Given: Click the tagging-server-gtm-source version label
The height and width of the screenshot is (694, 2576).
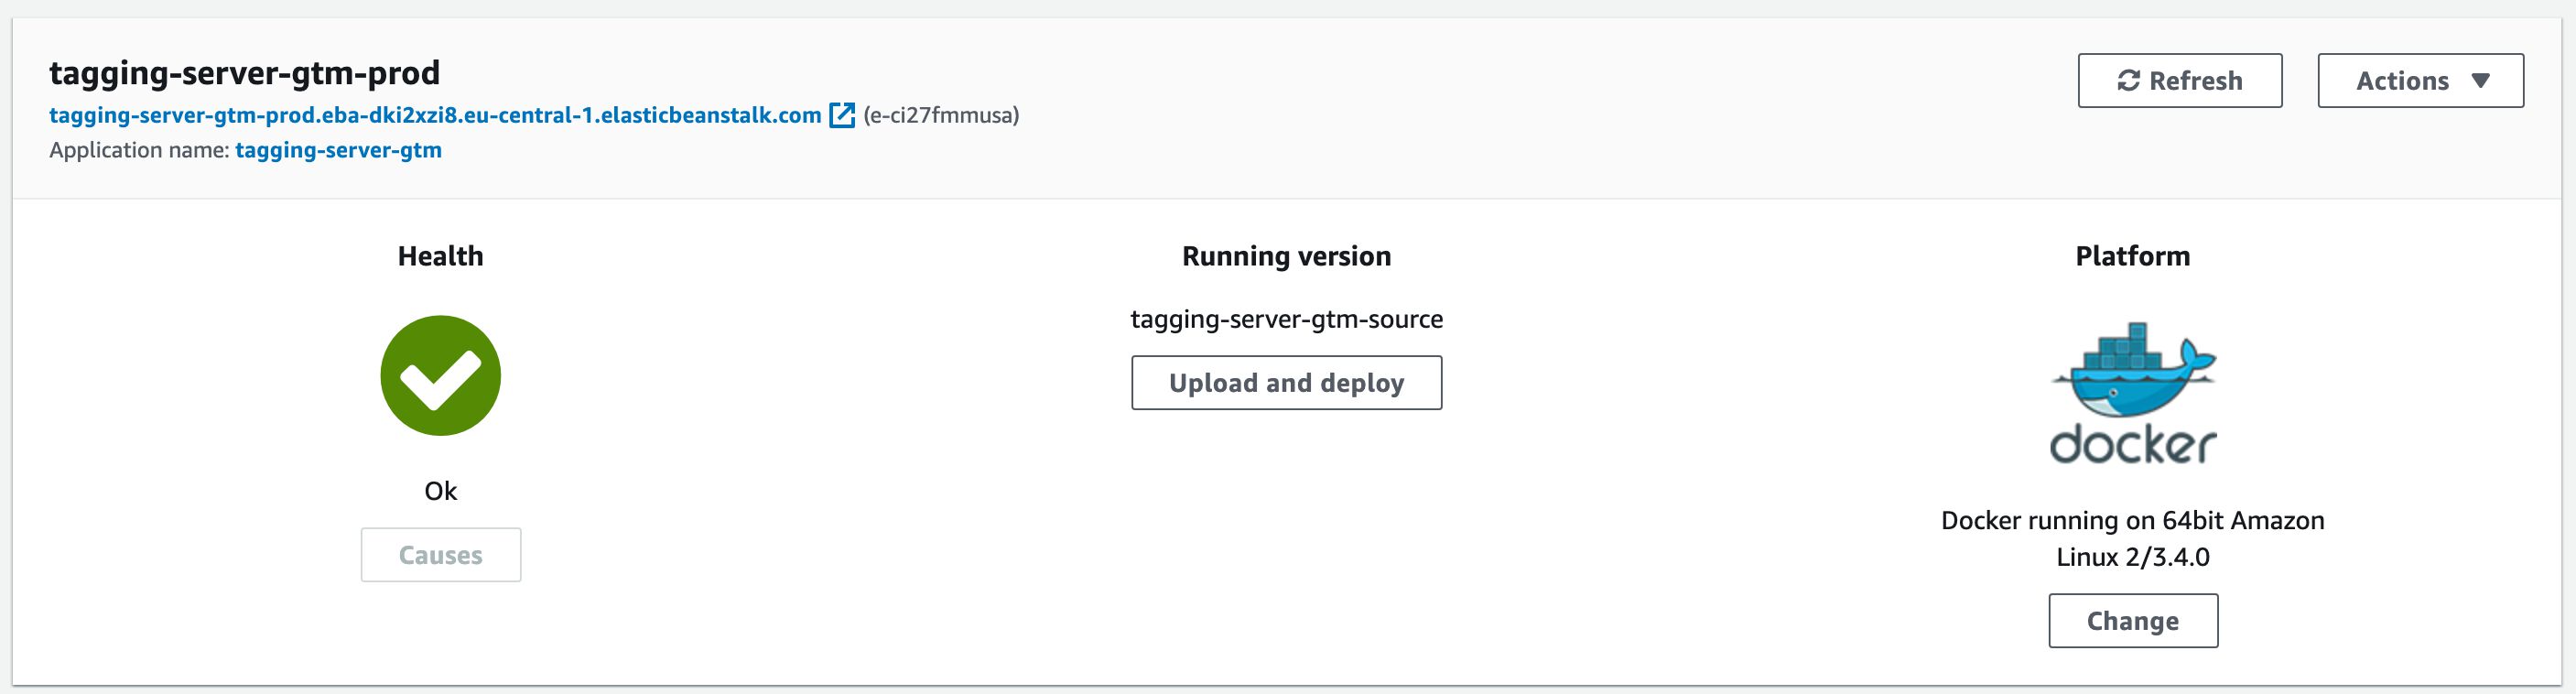Looking at the screenshot, I should tap(1287, 319).
